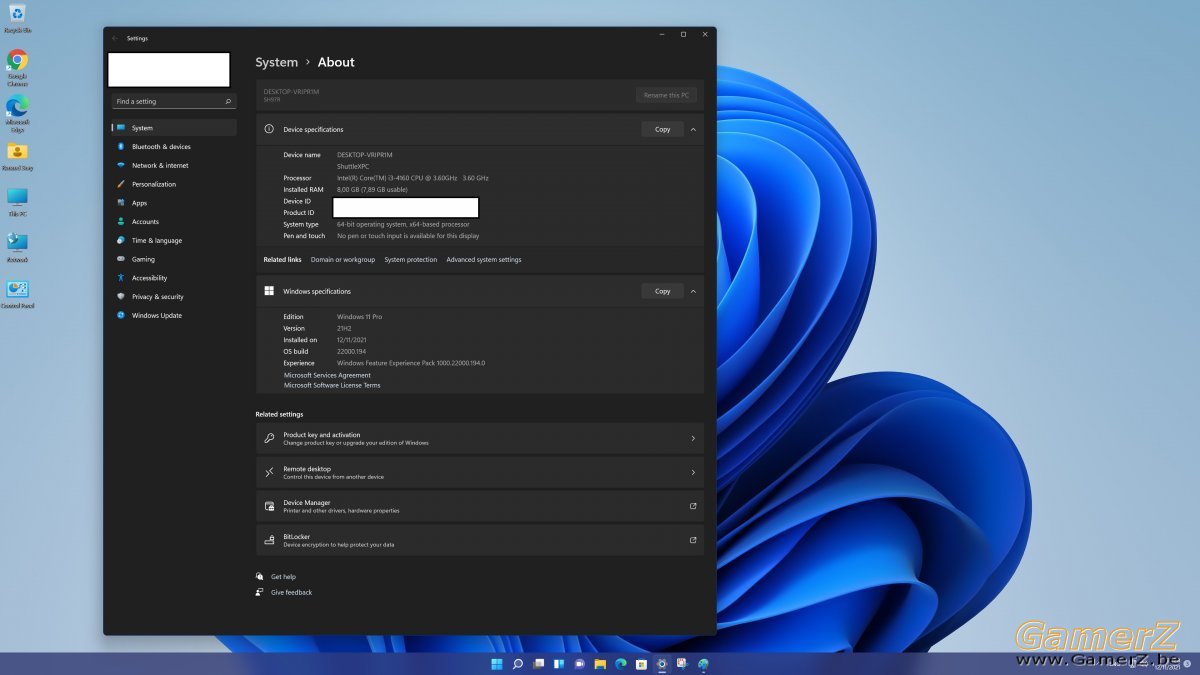Open Microsoft Store from the taskbar

(641, 664)
